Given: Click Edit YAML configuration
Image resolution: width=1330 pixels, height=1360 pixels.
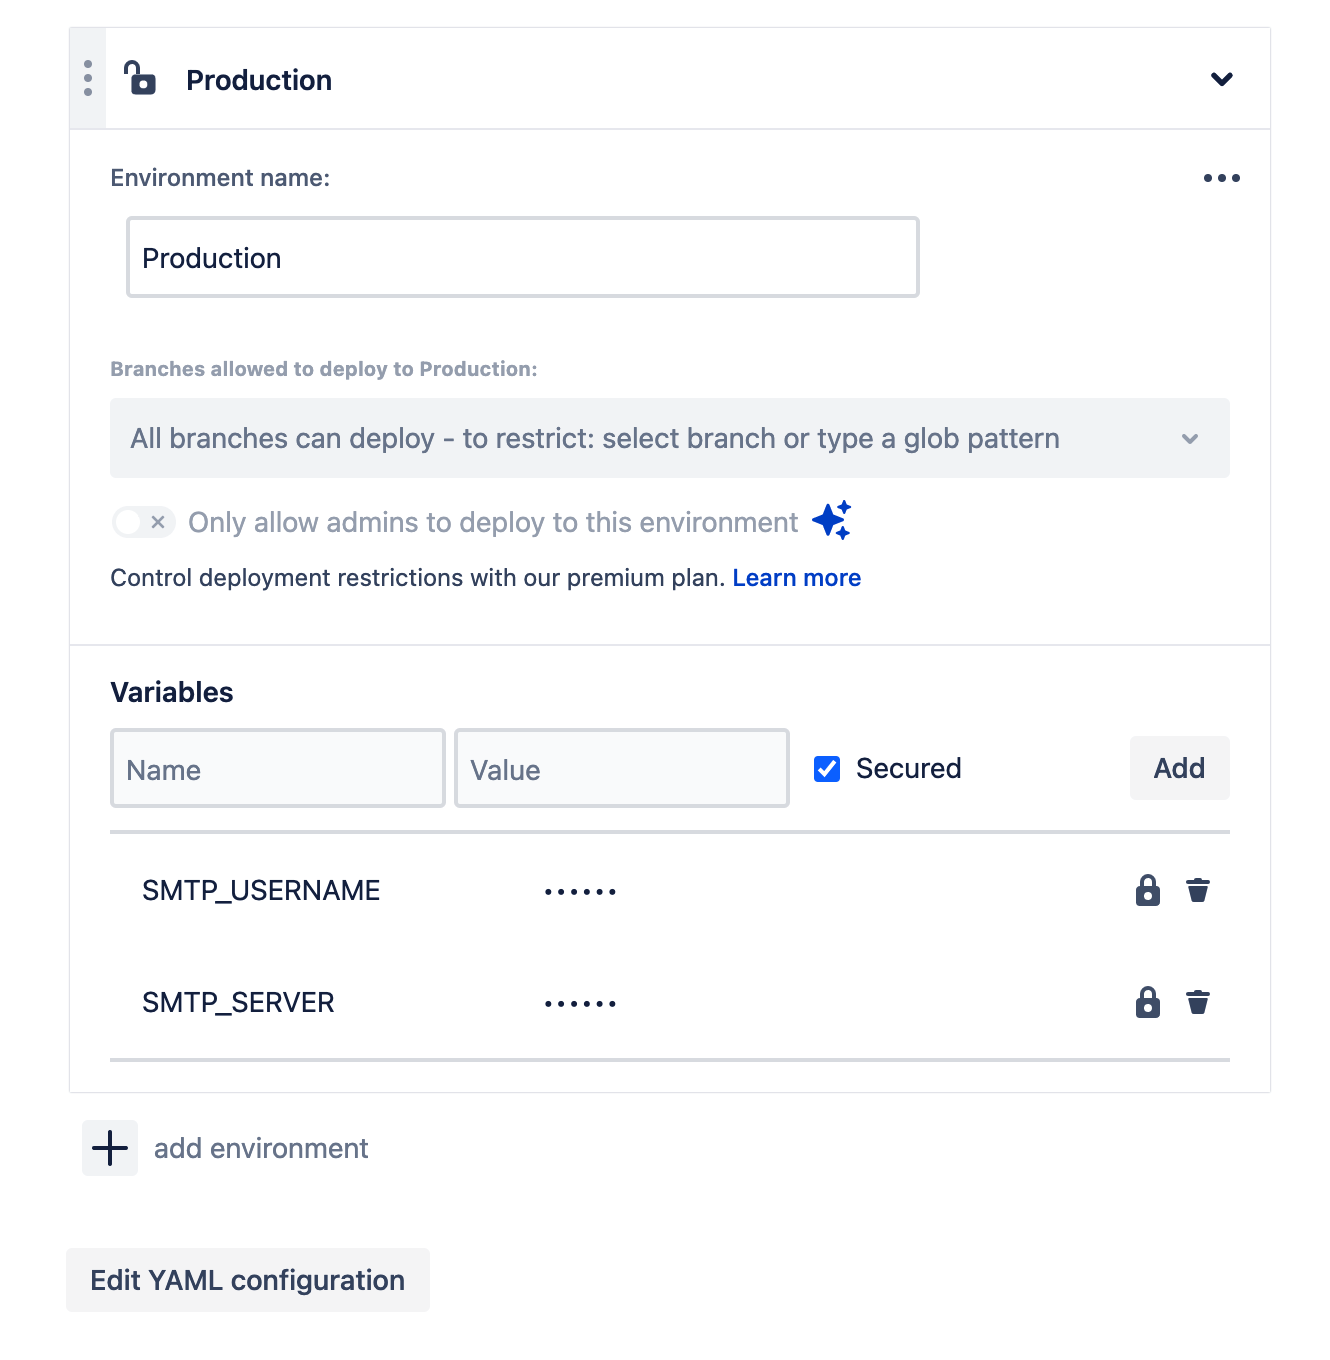Looking at the screenshot, I should pos(246,1280).
